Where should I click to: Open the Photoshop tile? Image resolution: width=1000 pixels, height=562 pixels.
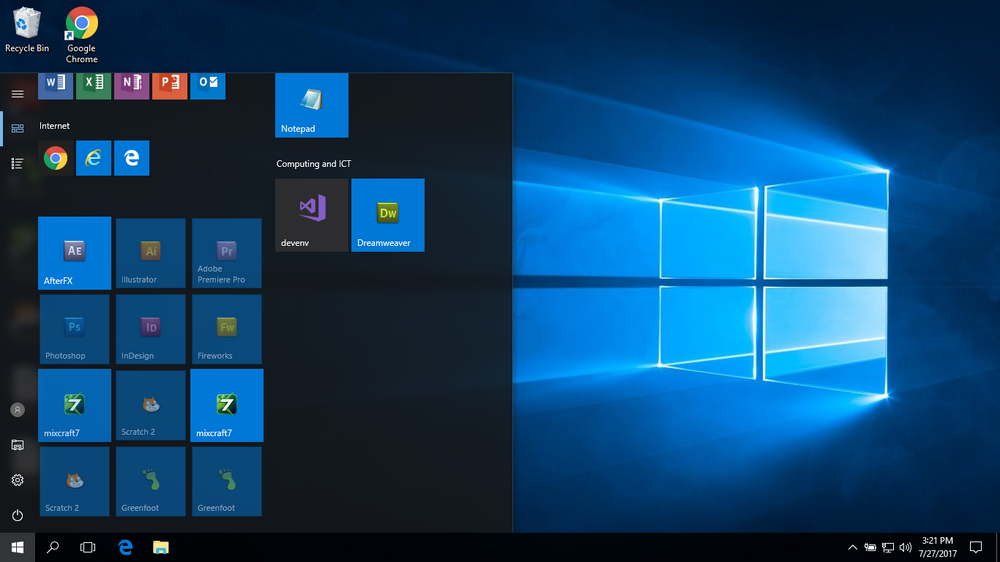click(x=75, y=329)
